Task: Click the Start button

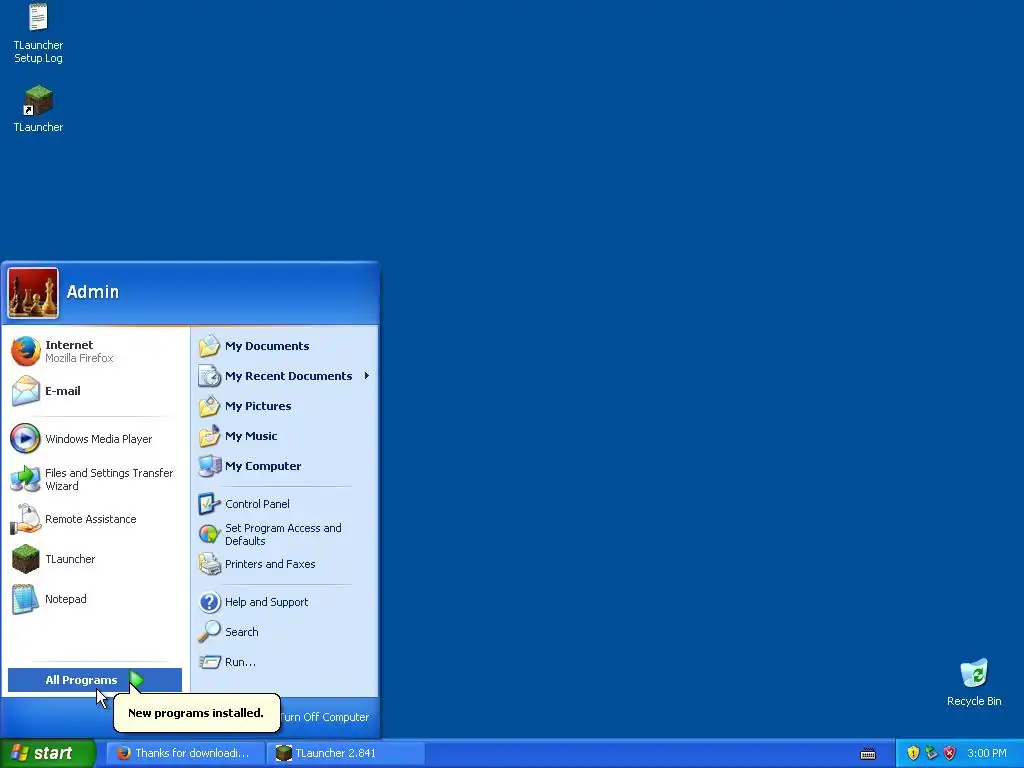Action: [x=48, y=753]
